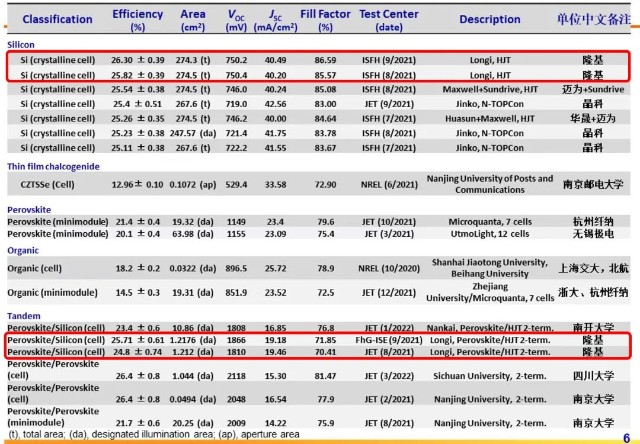
Task: Select test center JET (12/2021)
Action: click(389, 293)
